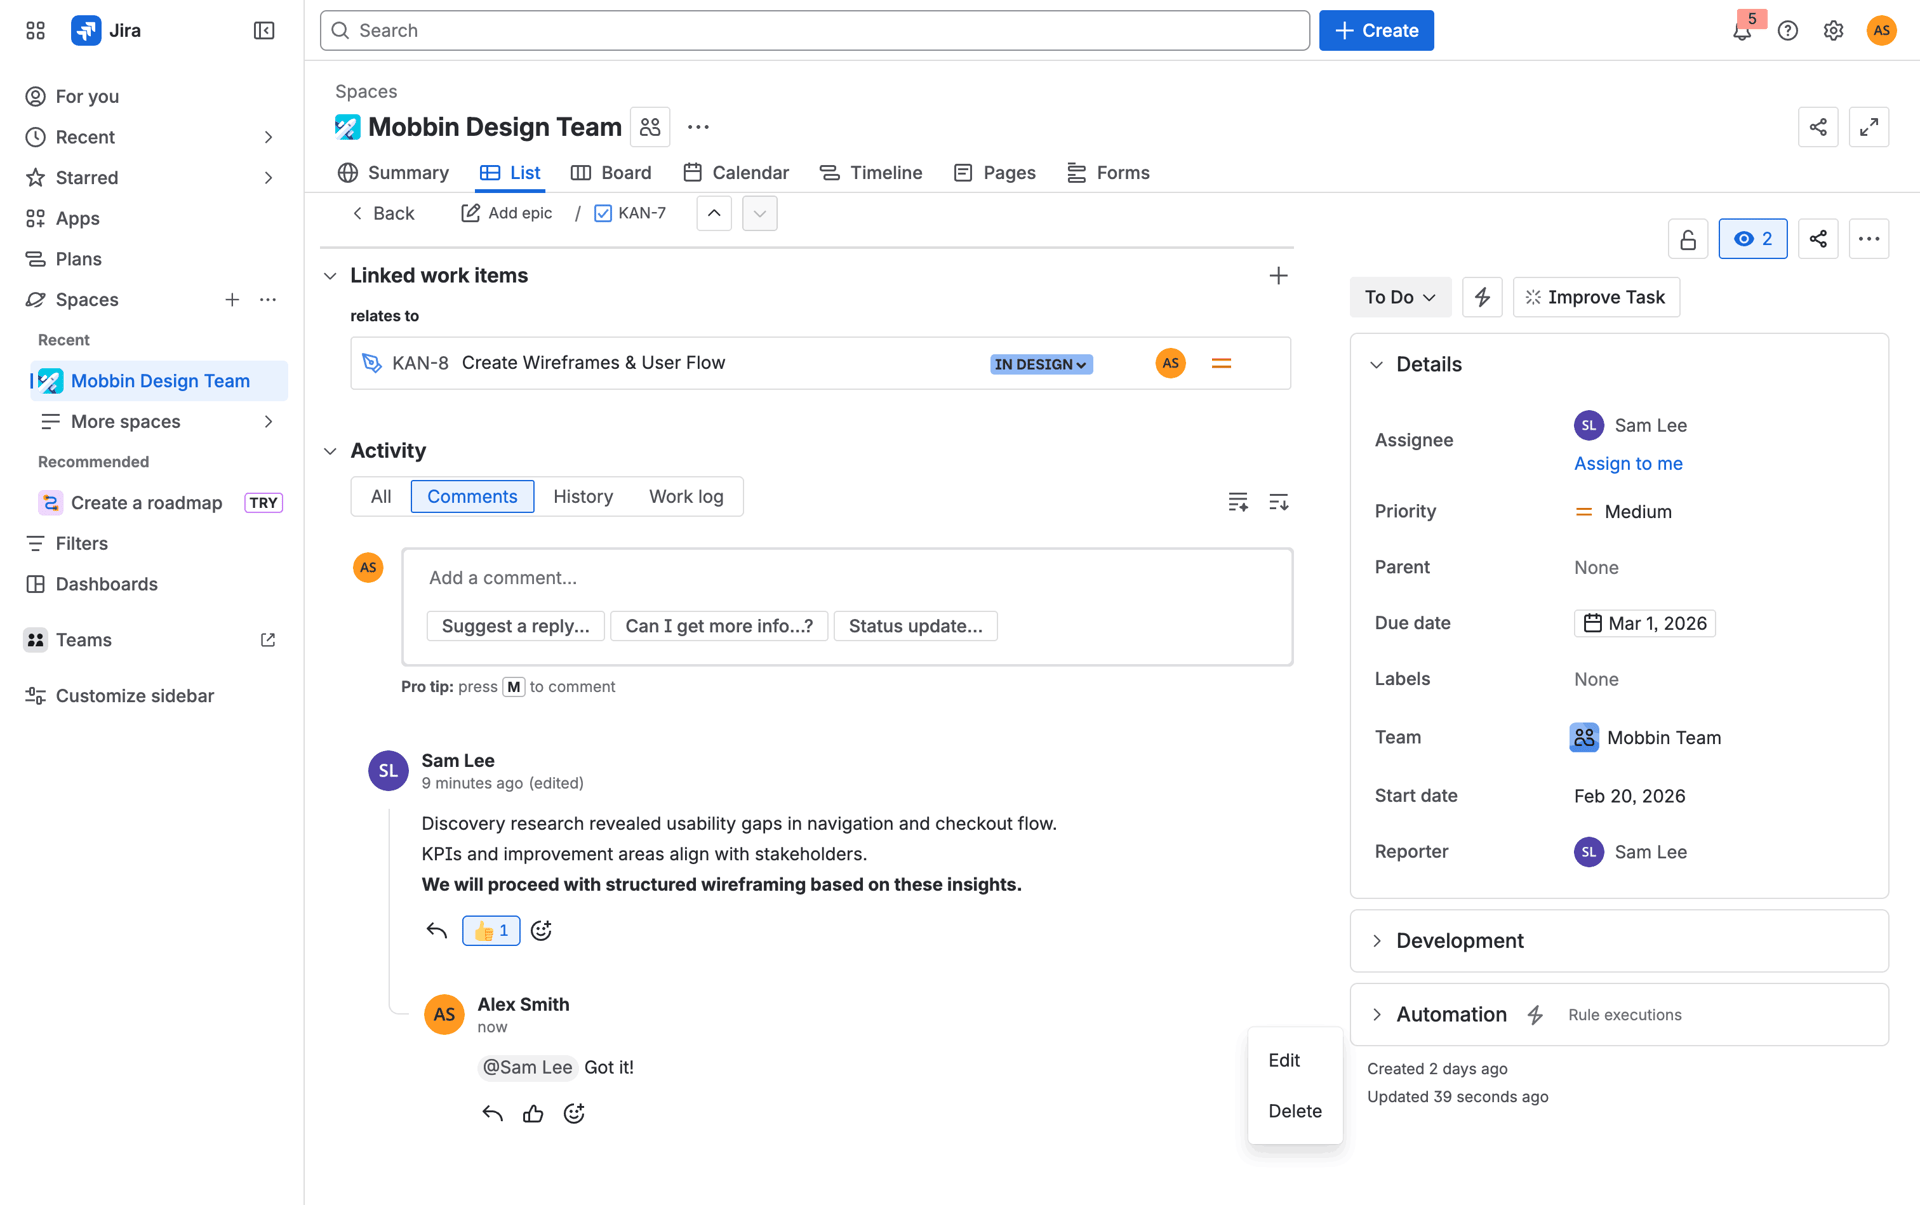The height and width of the screenshot is (1205, 1920).
Task: Open the automation lightning bolt button
Action: pyautogui.click(x=1482, y=297)
